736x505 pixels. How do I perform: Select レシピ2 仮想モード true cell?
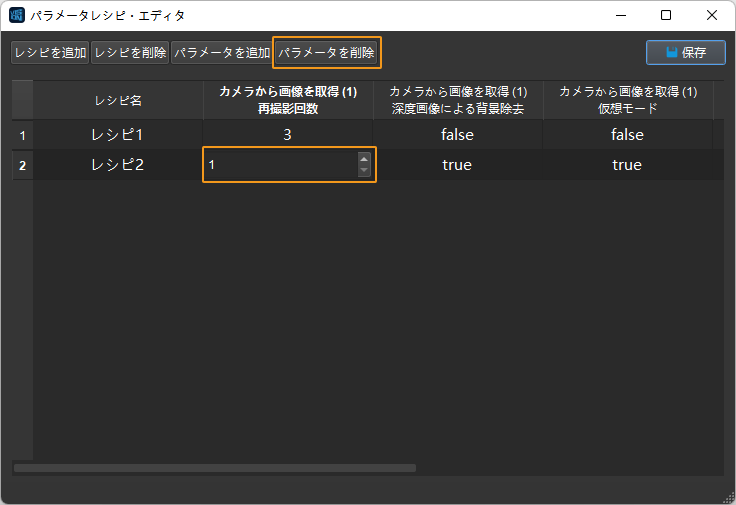628,165
